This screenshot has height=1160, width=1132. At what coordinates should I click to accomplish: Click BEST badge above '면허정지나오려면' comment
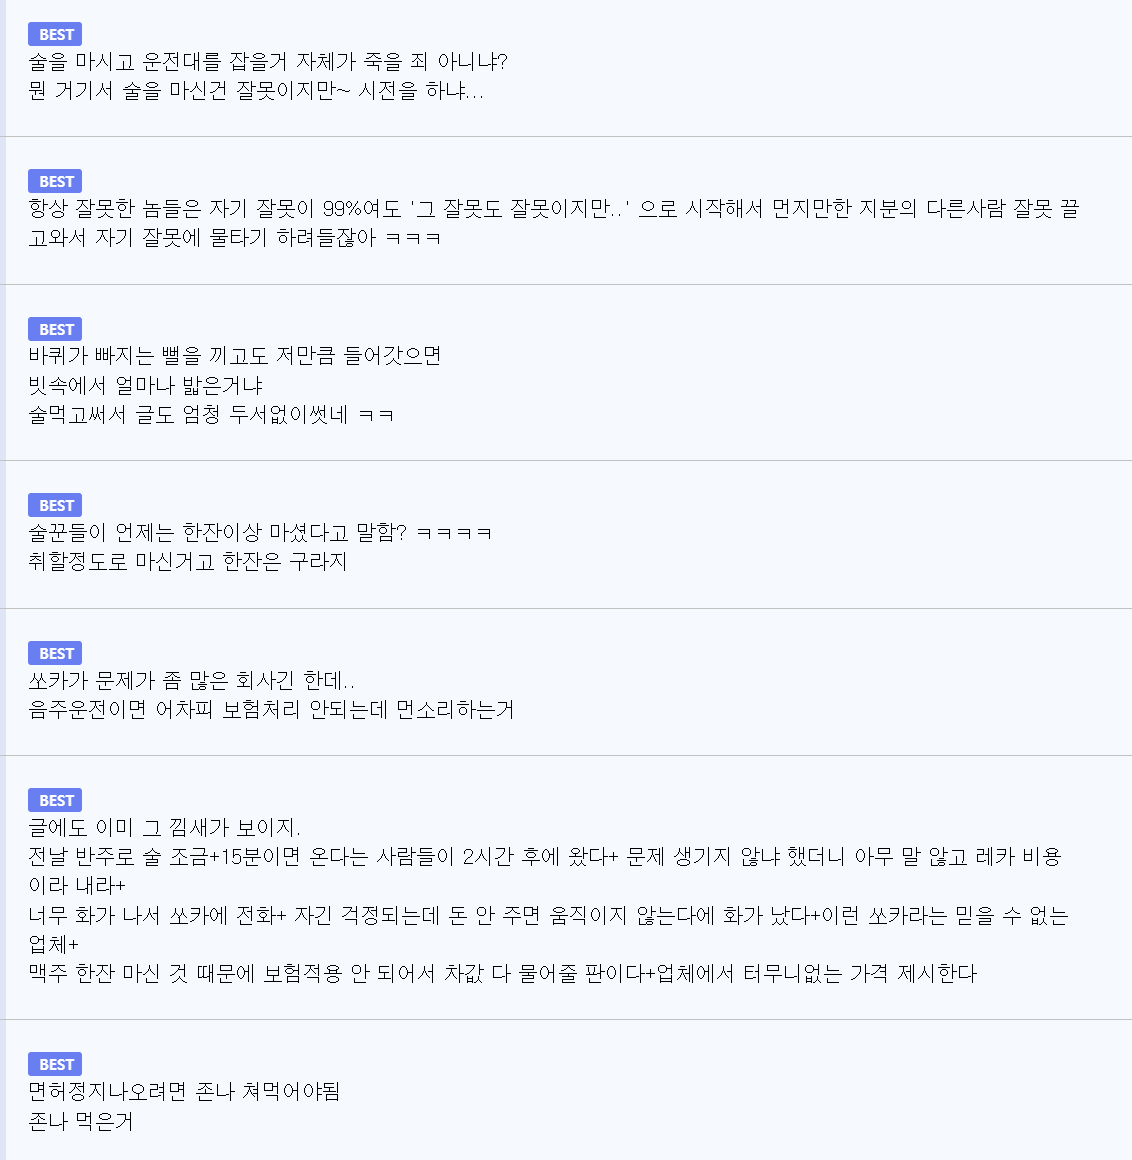tap(55, 1065)
